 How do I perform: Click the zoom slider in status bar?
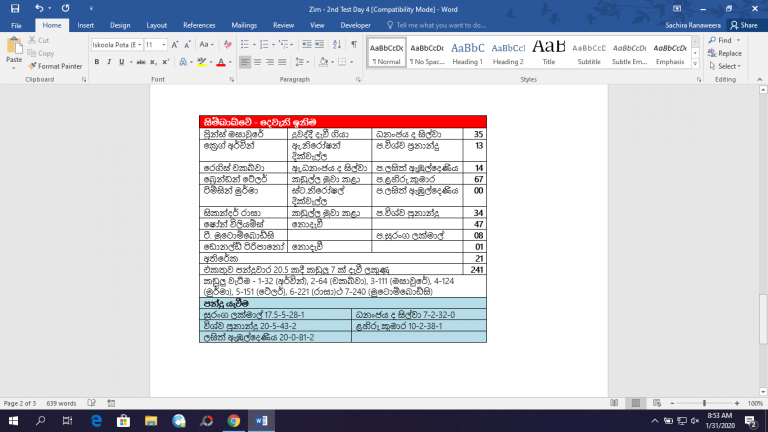pyautogui.click(x=704, y=403)
